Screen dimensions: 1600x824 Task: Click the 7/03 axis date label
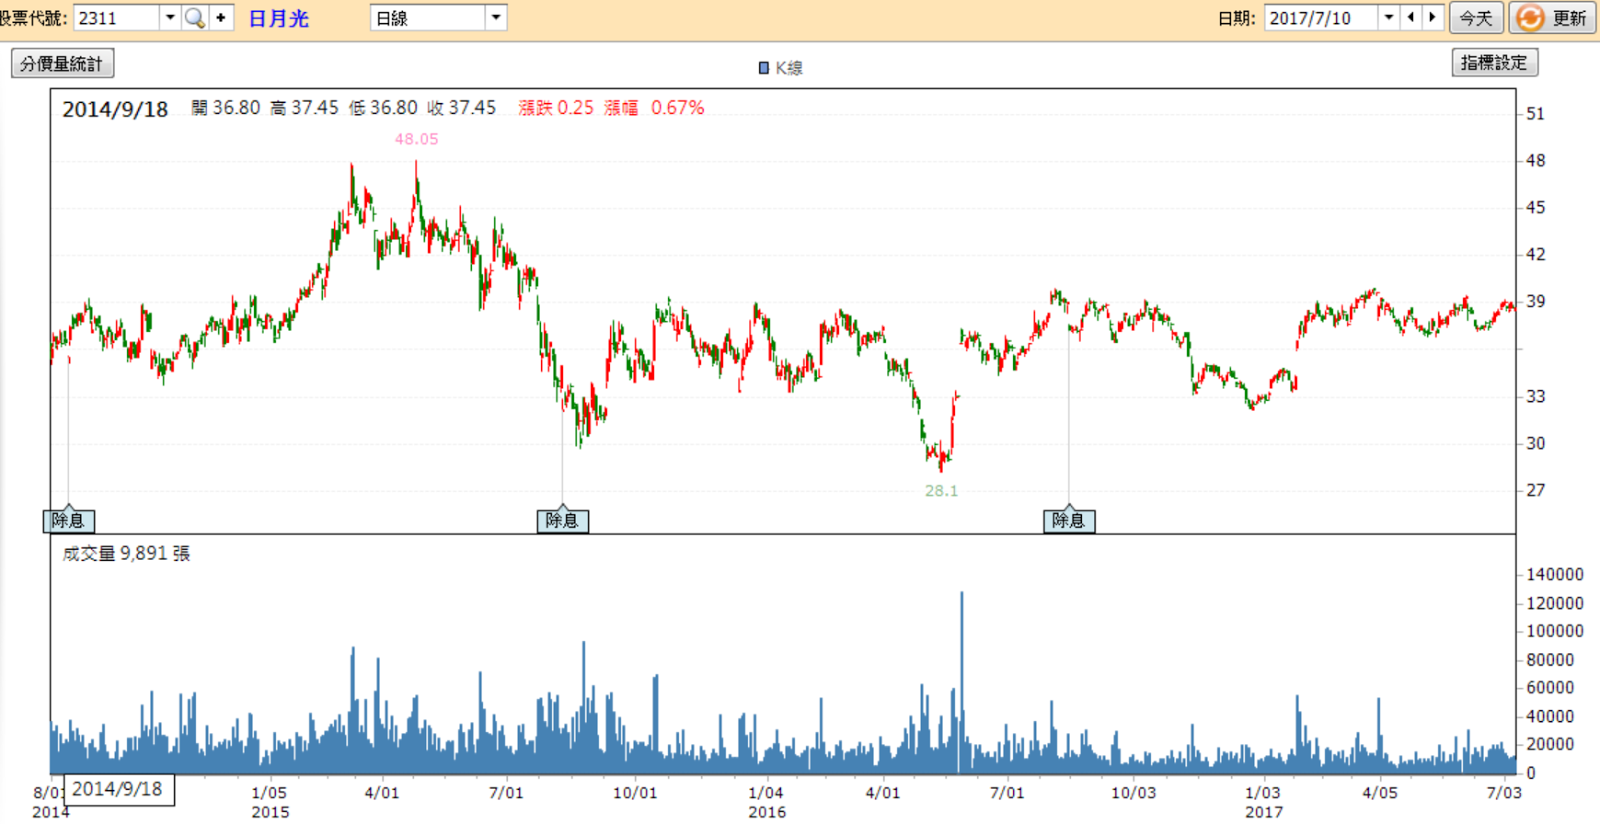(x=1504, y=793)
